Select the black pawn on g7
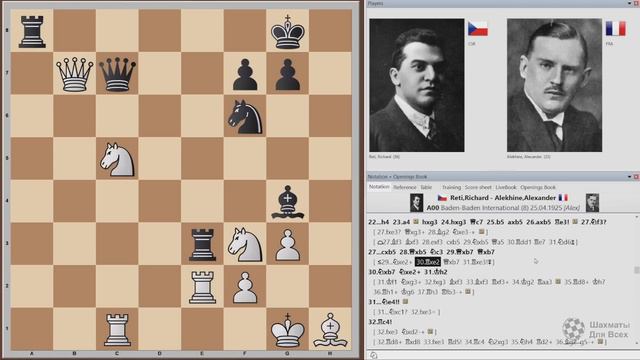Image resolution: width=640 pixels, height=360 pixels. click(x=288, y=74)
